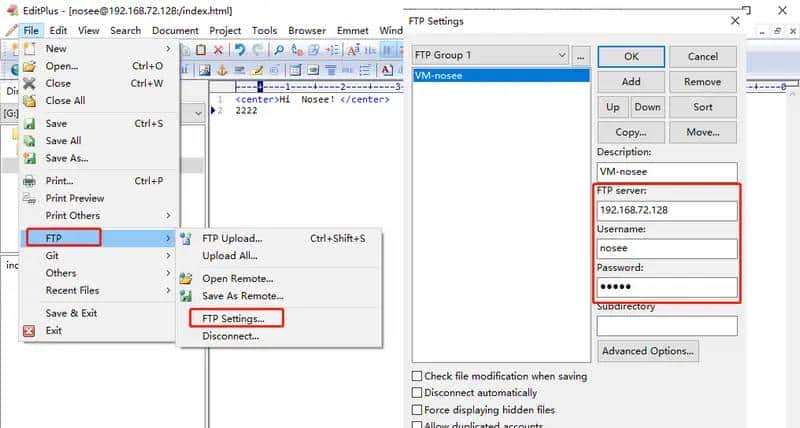This screenshot has width=800, height=428.
Task: Click Cancel in FTP Settings dialog
Action: point(703,57)
